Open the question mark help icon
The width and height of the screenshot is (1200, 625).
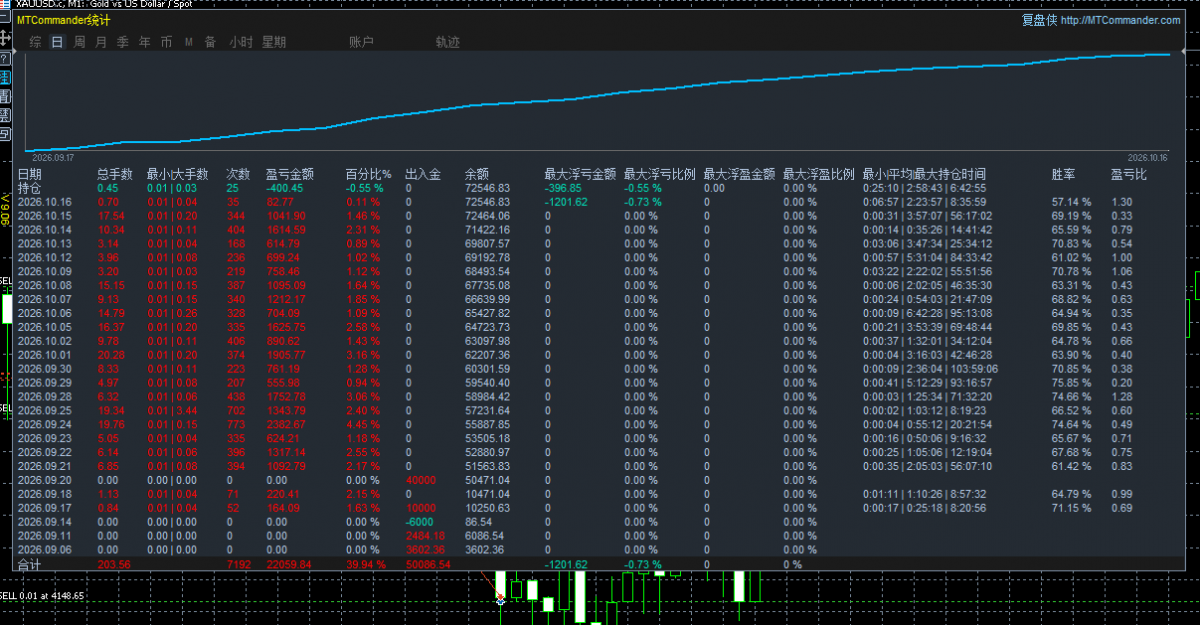coord(5,58)
